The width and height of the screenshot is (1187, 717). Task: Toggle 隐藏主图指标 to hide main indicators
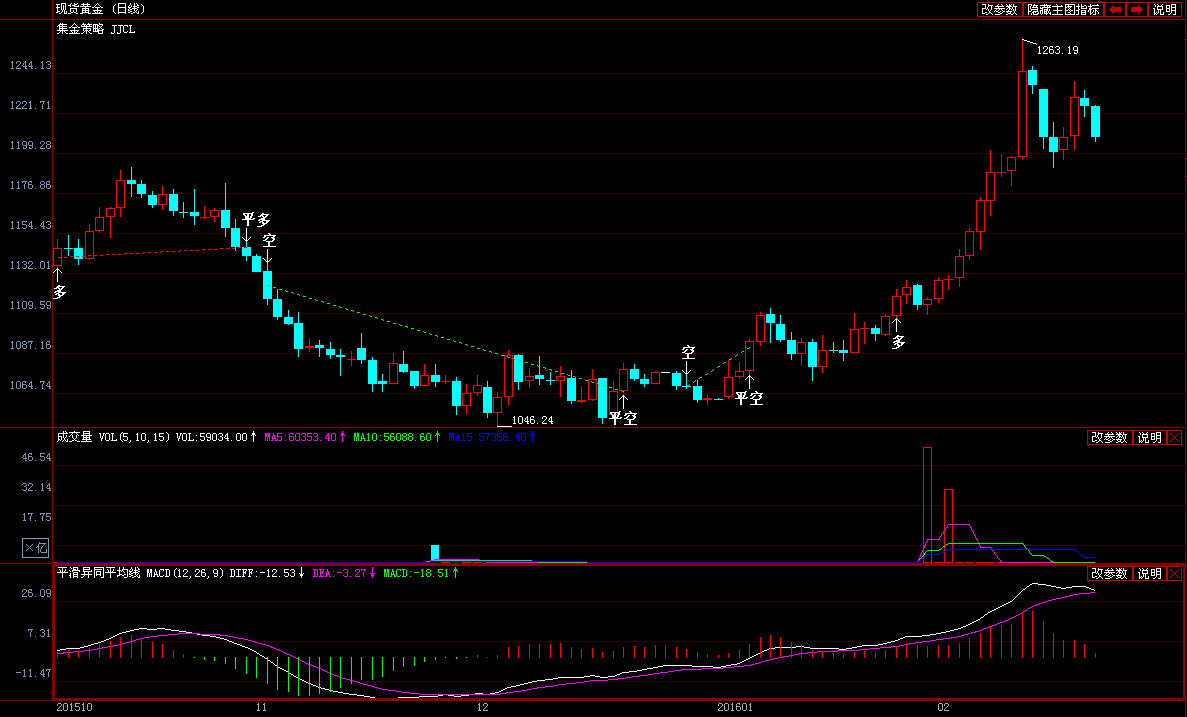click(1063, 9)
